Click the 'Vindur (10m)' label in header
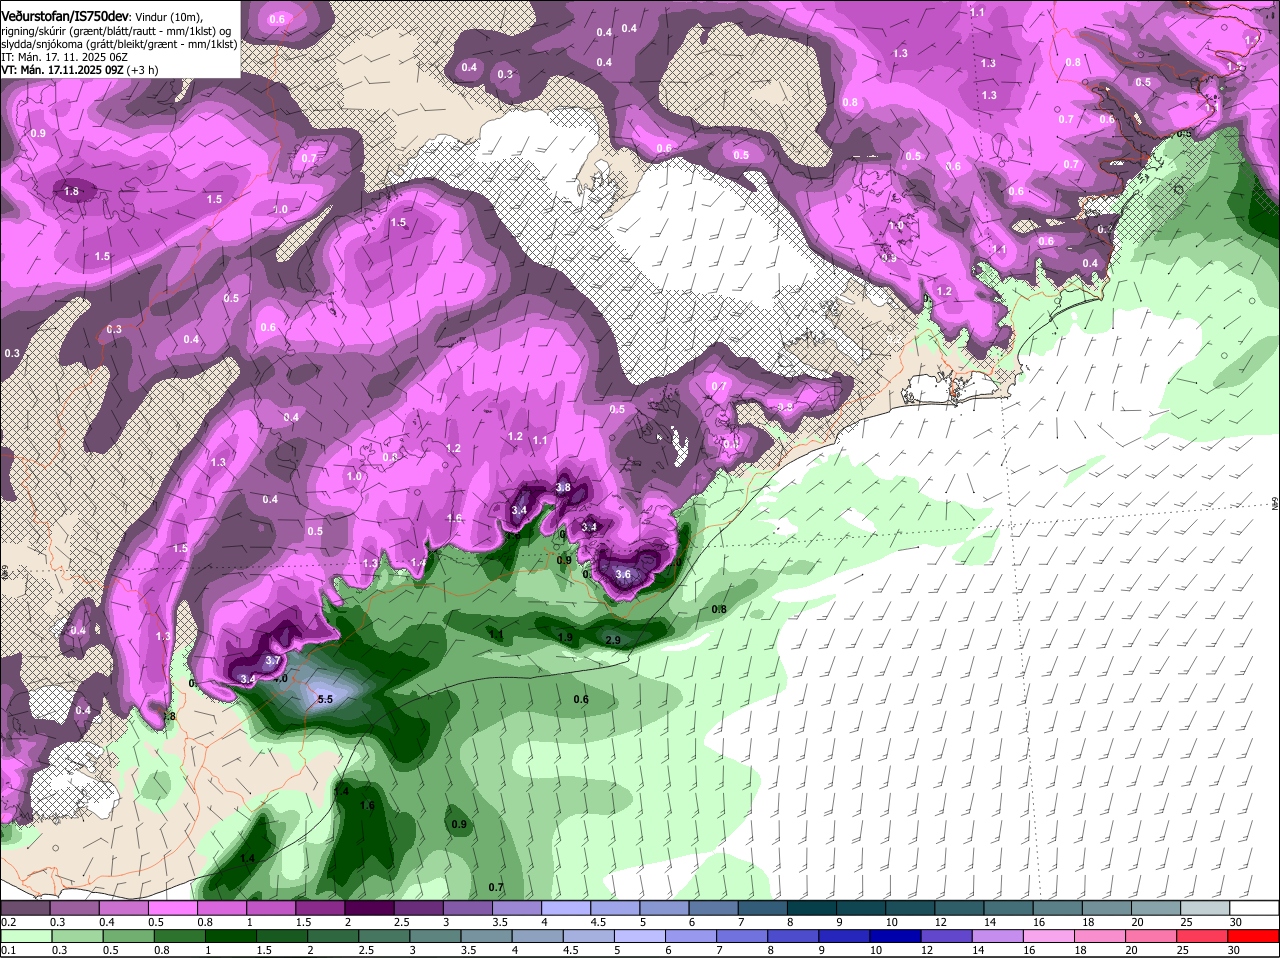Viewport: 1280px width, 958px height. coord(168,17)
